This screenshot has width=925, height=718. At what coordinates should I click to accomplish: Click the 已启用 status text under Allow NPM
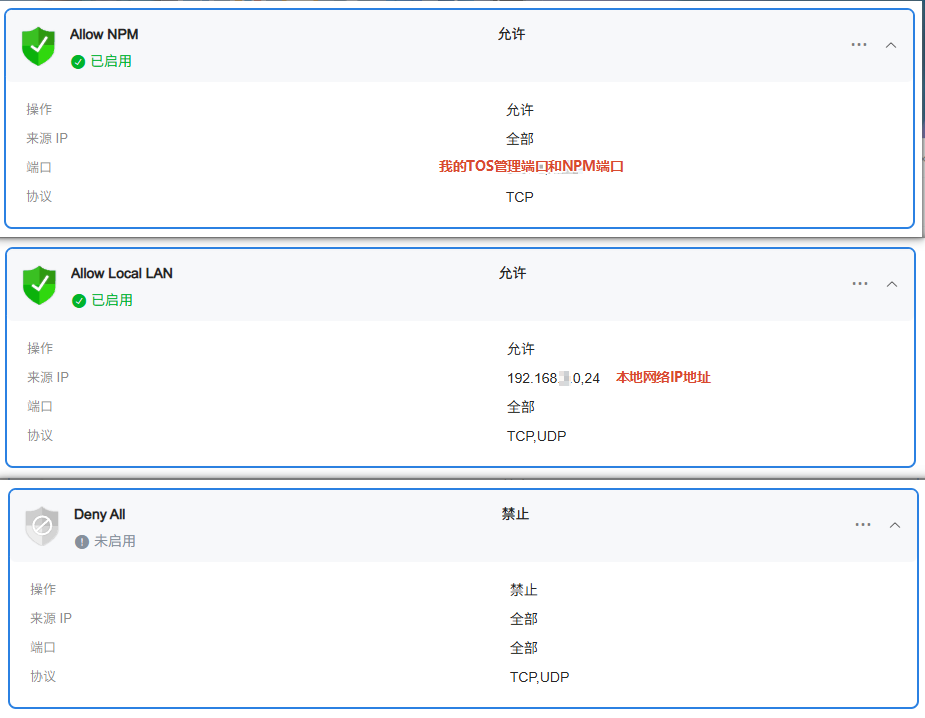[111, 61]
